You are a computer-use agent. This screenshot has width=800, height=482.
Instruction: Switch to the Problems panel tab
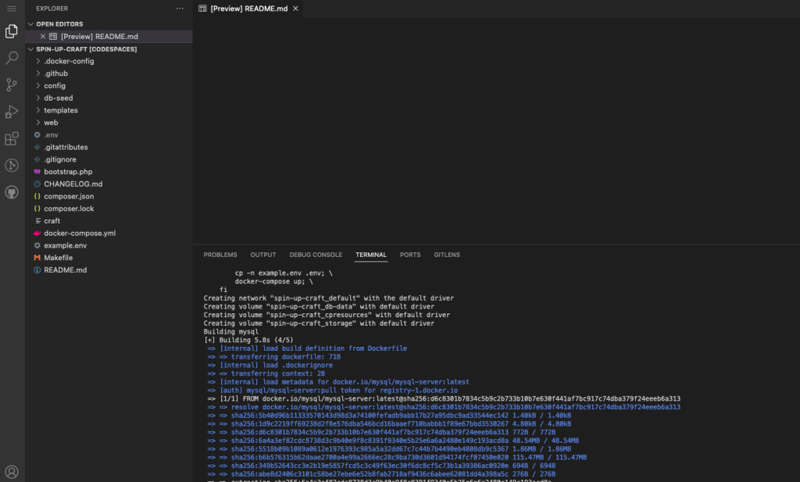[x=220, y=255]
